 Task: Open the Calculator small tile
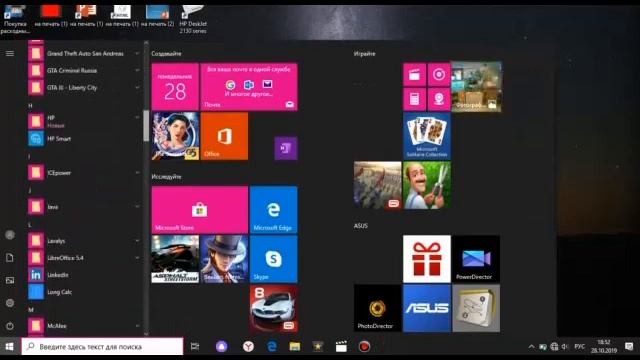pos(414,99)
